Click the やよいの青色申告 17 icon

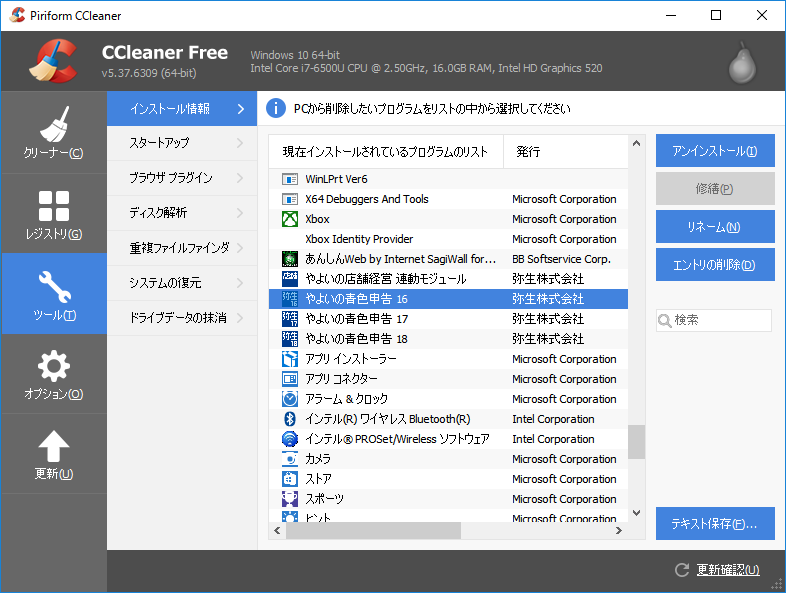[290, 319]
